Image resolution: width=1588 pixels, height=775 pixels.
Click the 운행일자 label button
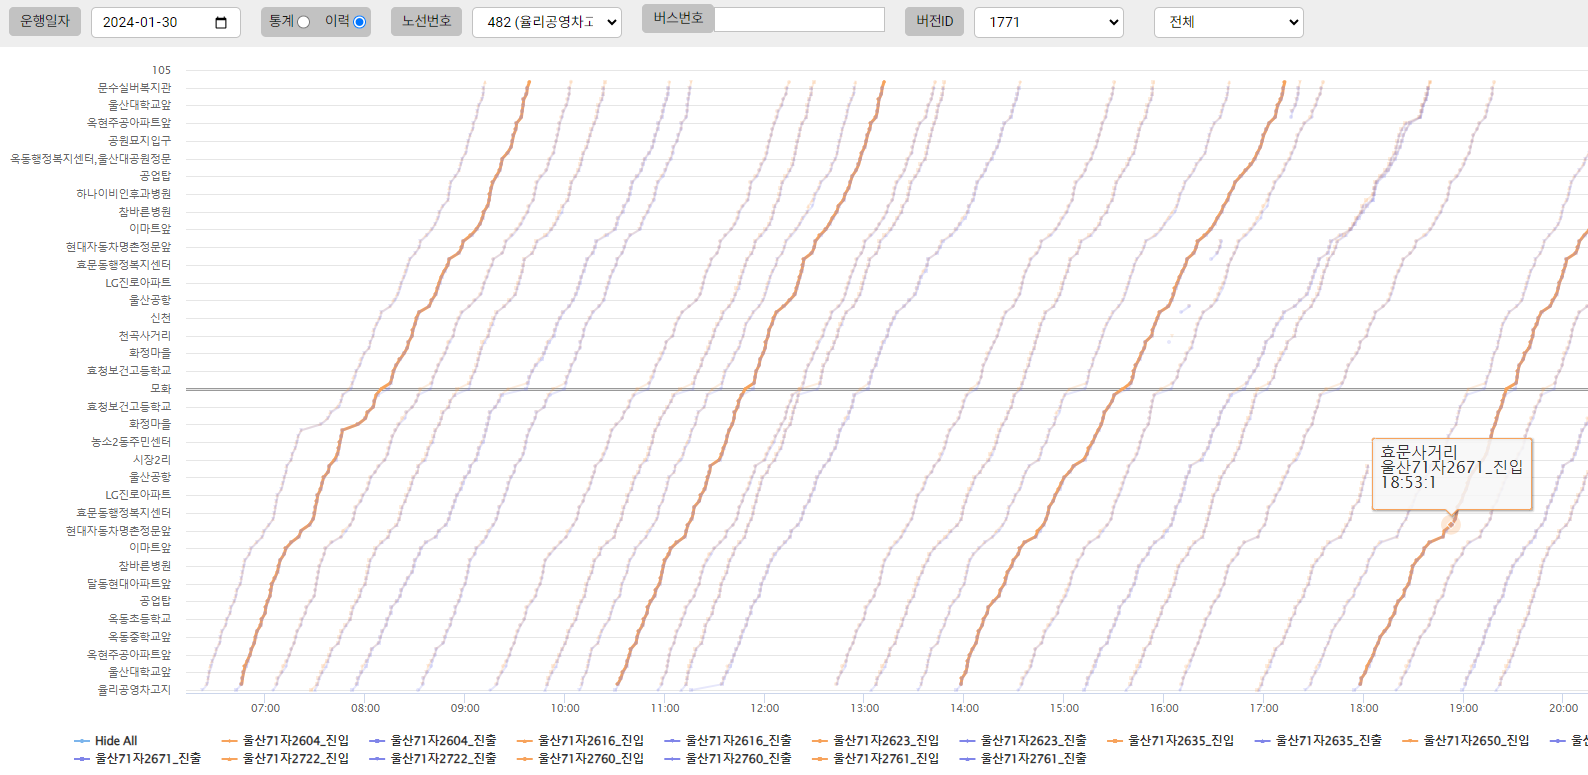(45, 21)
